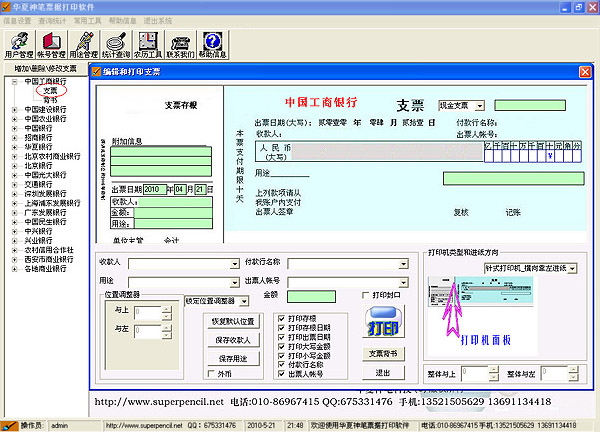600x432 pixels.
Task: Select 背书 under 中国工商银行
Action: pyautogui.click(x=50, y=100)
